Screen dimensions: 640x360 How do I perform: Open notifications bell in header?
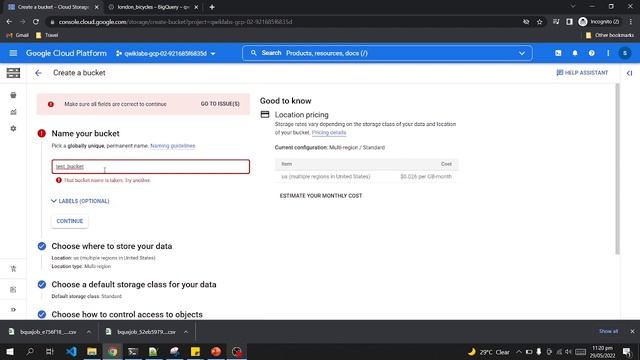coord(575,53)
